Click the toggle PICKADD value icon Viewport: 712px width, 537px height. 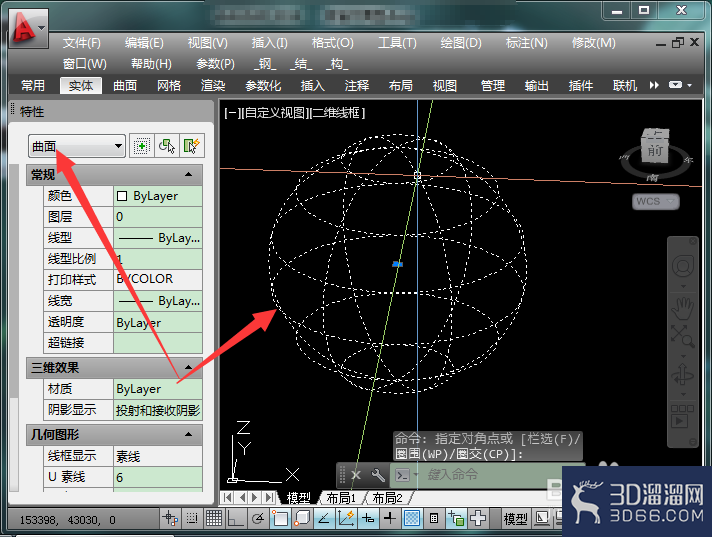point(141,146)
